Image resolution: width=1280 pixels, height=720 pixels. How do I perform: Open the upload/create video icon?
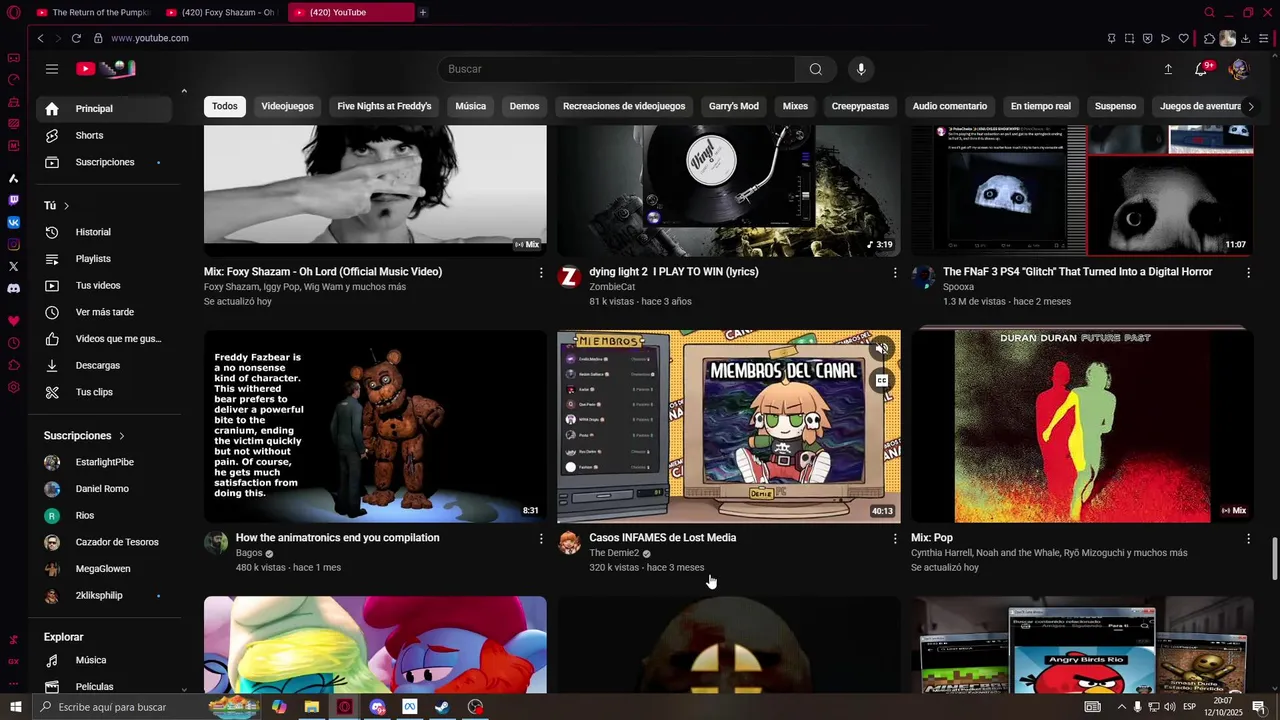click(1168, 69)
